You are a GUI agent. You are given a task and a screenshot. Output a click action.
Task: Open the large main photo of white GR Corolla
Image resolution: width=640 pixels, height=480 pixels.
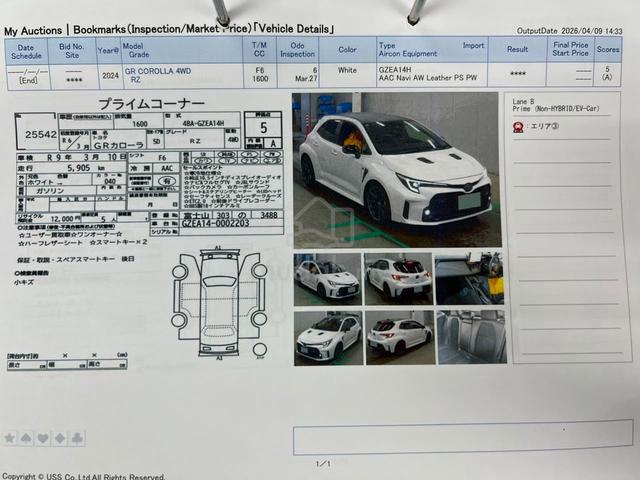point(397,170)
